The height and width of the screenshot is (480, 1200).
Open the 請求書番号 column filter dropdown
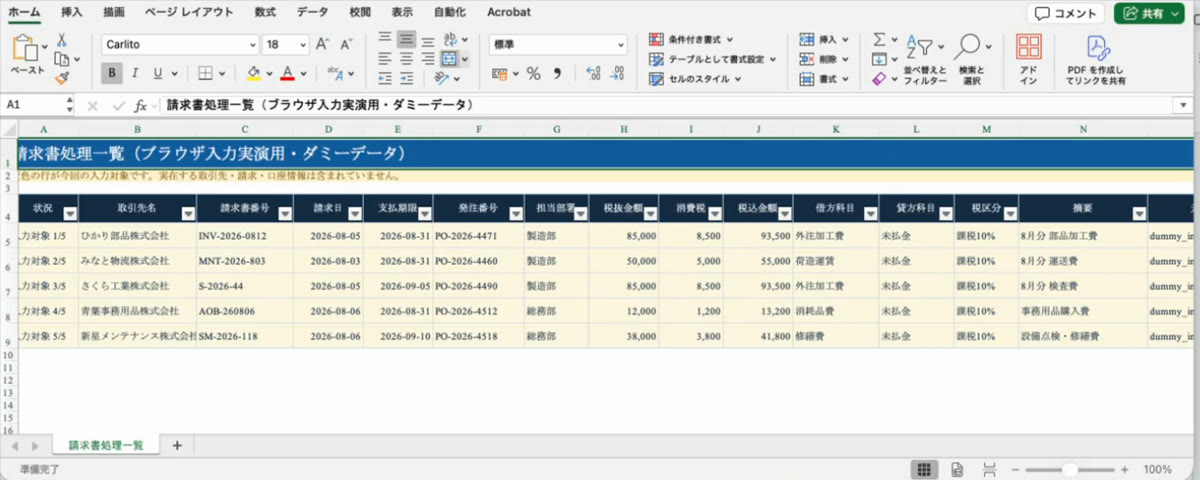(284, 213)
